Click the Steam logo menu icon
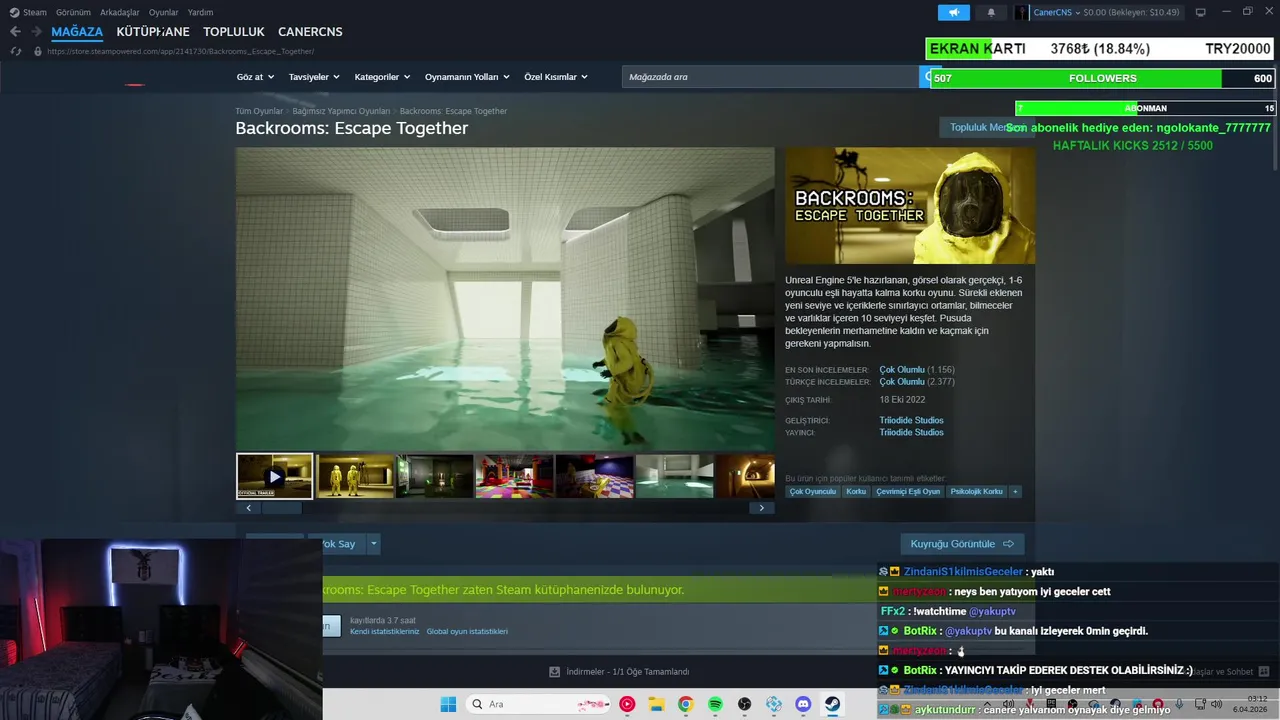 (14, 12)
